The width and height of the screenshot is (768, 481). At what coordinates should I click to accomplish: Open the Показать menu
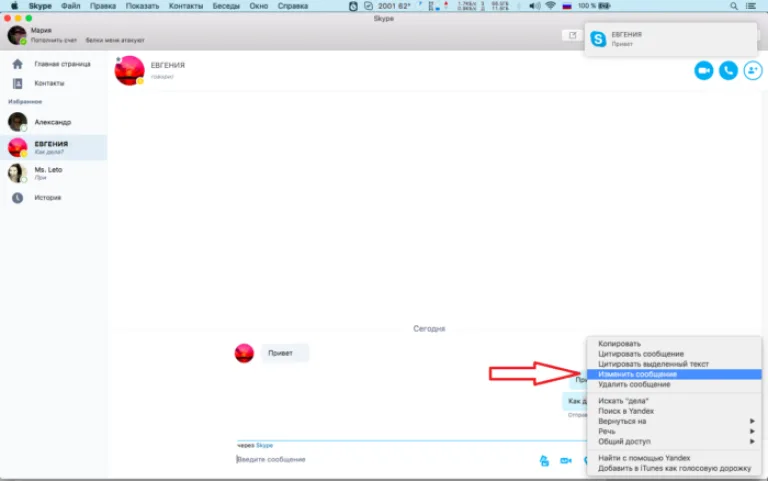point(142,6)
